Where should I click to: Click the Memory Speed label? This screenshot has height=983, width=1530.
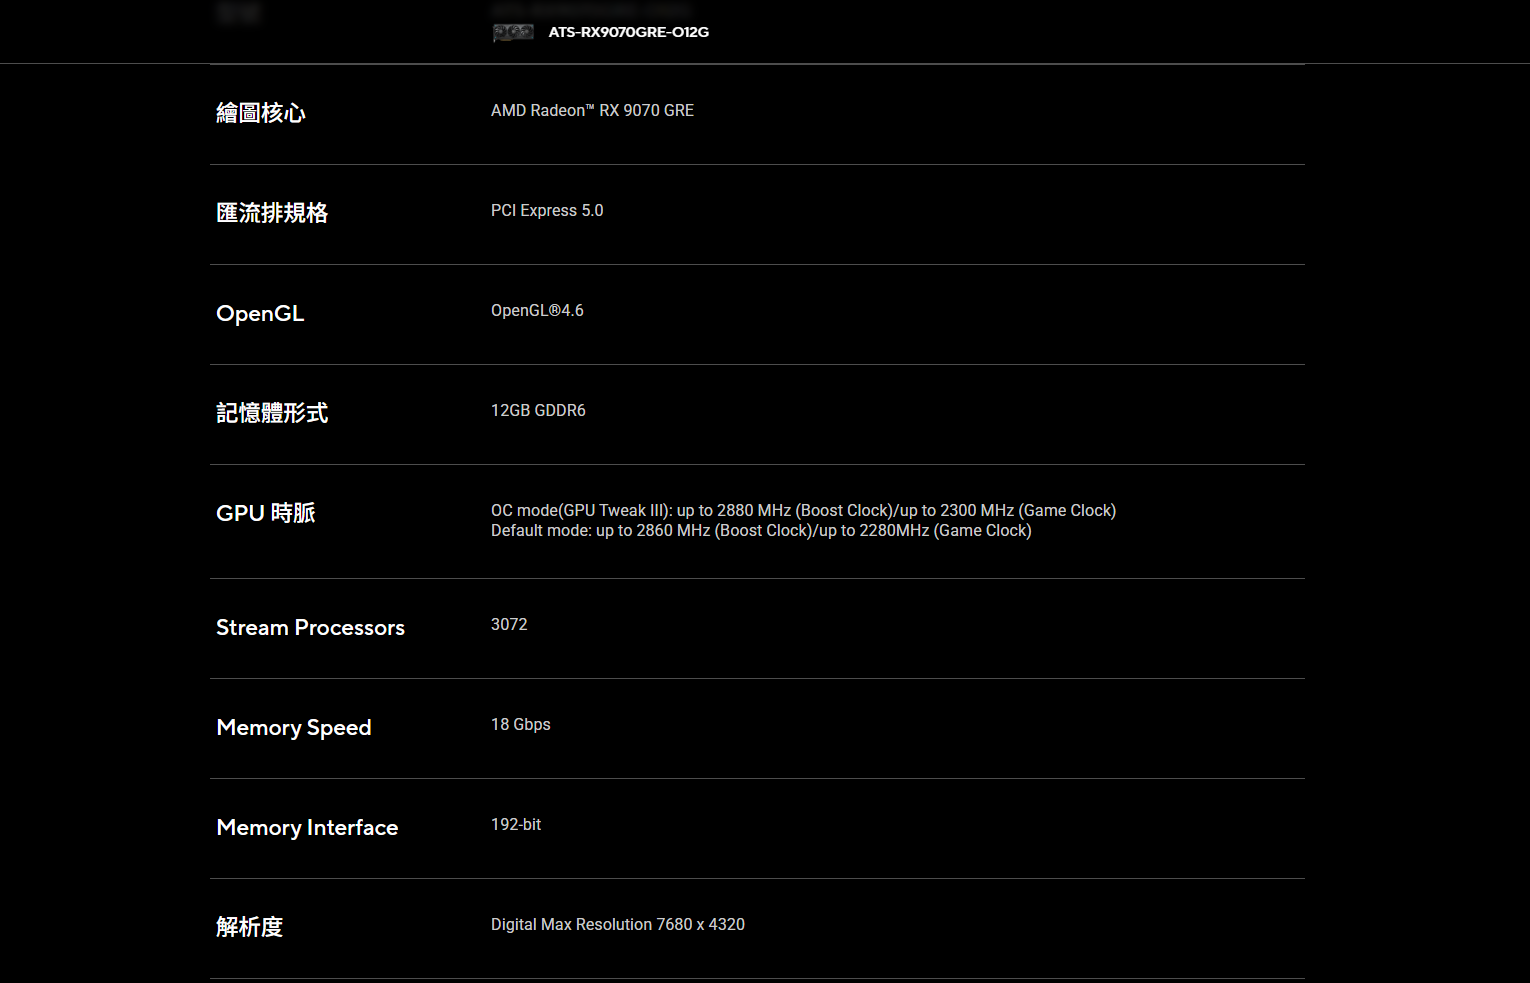point(294,727)
